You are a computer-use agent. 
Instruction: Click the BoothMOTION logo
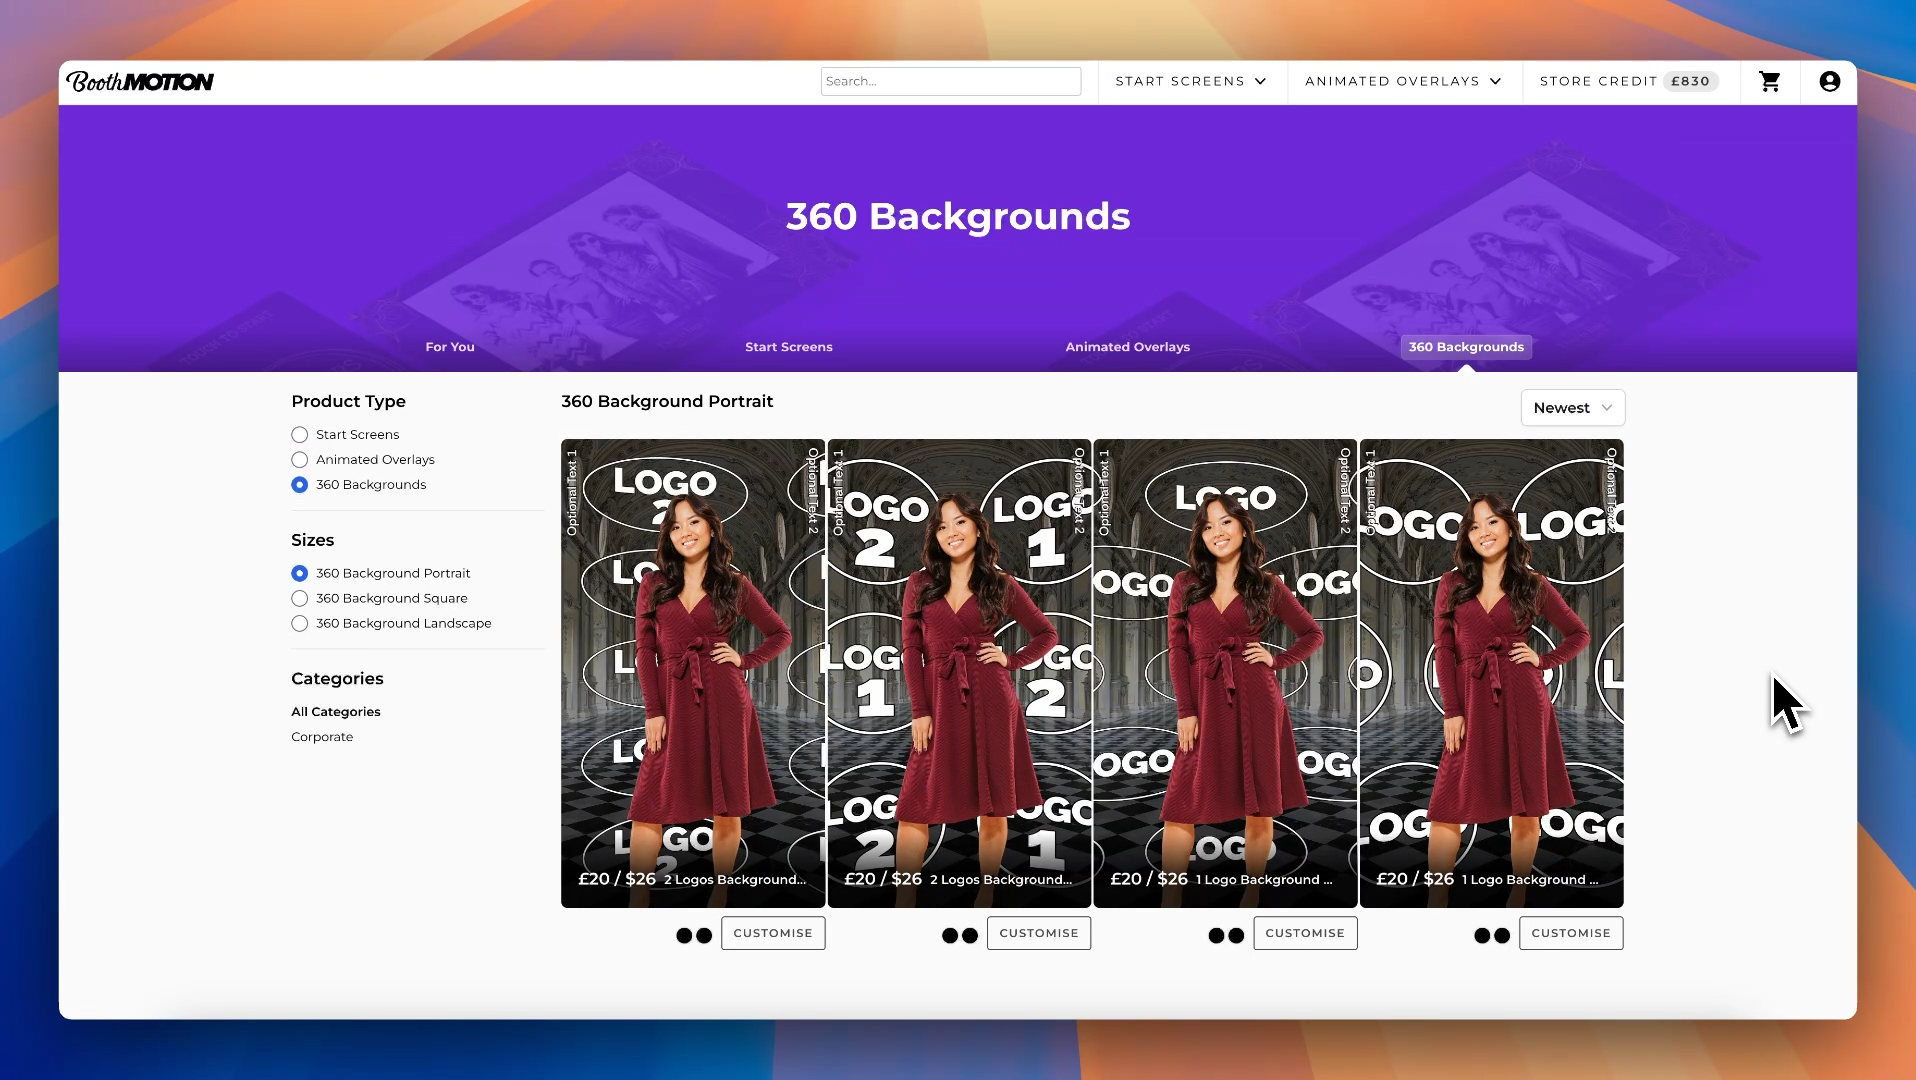click(x=139, y=81)
